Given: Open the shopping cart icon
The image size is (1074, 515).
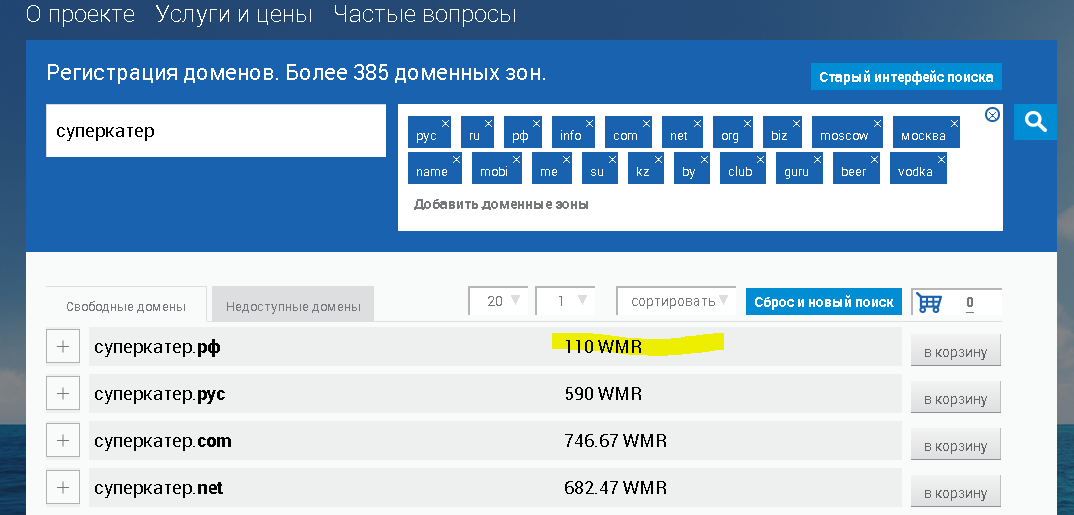Looking at the screenshot, I should (930, 302).
